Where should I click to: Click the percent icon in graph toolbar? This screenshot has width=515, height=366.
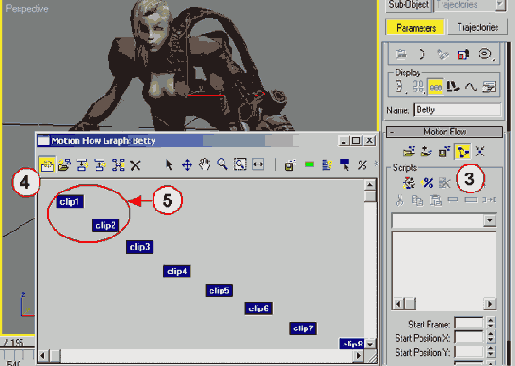click(x=362, y=165)
